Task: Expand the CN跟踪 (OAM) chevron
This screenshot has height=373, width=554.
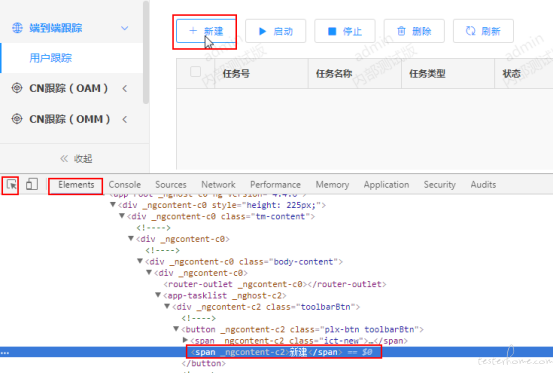Action: click(x=125, y=88)
